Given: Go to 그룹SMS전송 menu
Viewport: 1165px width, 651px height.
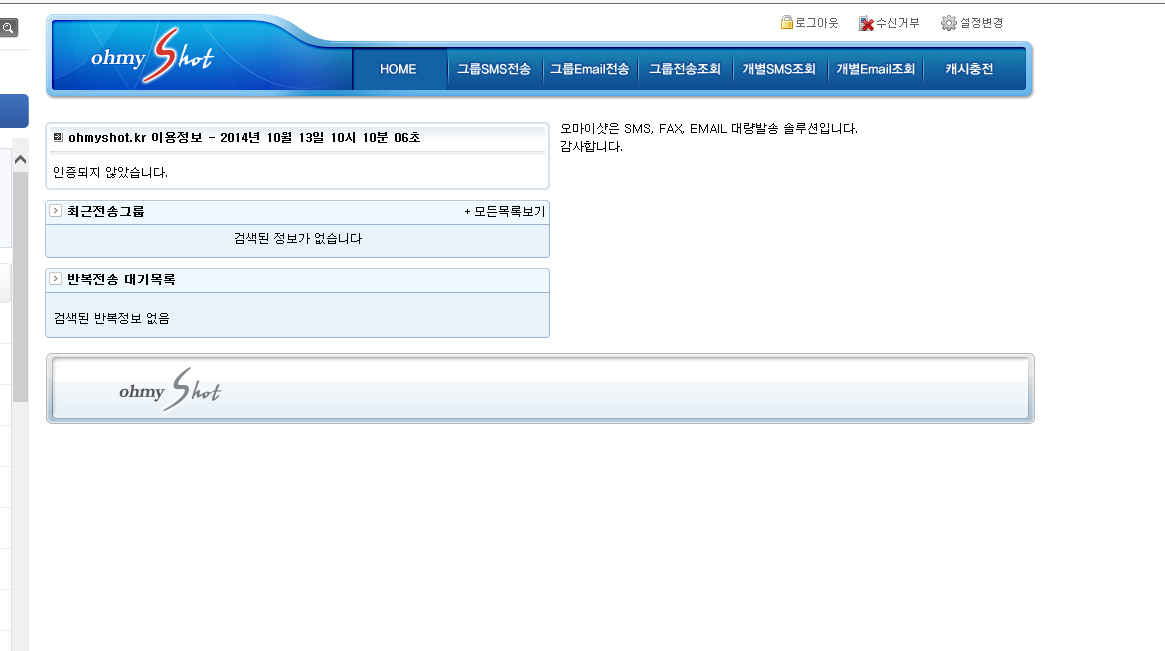Looking at the screenshot, I should point(493,69).
